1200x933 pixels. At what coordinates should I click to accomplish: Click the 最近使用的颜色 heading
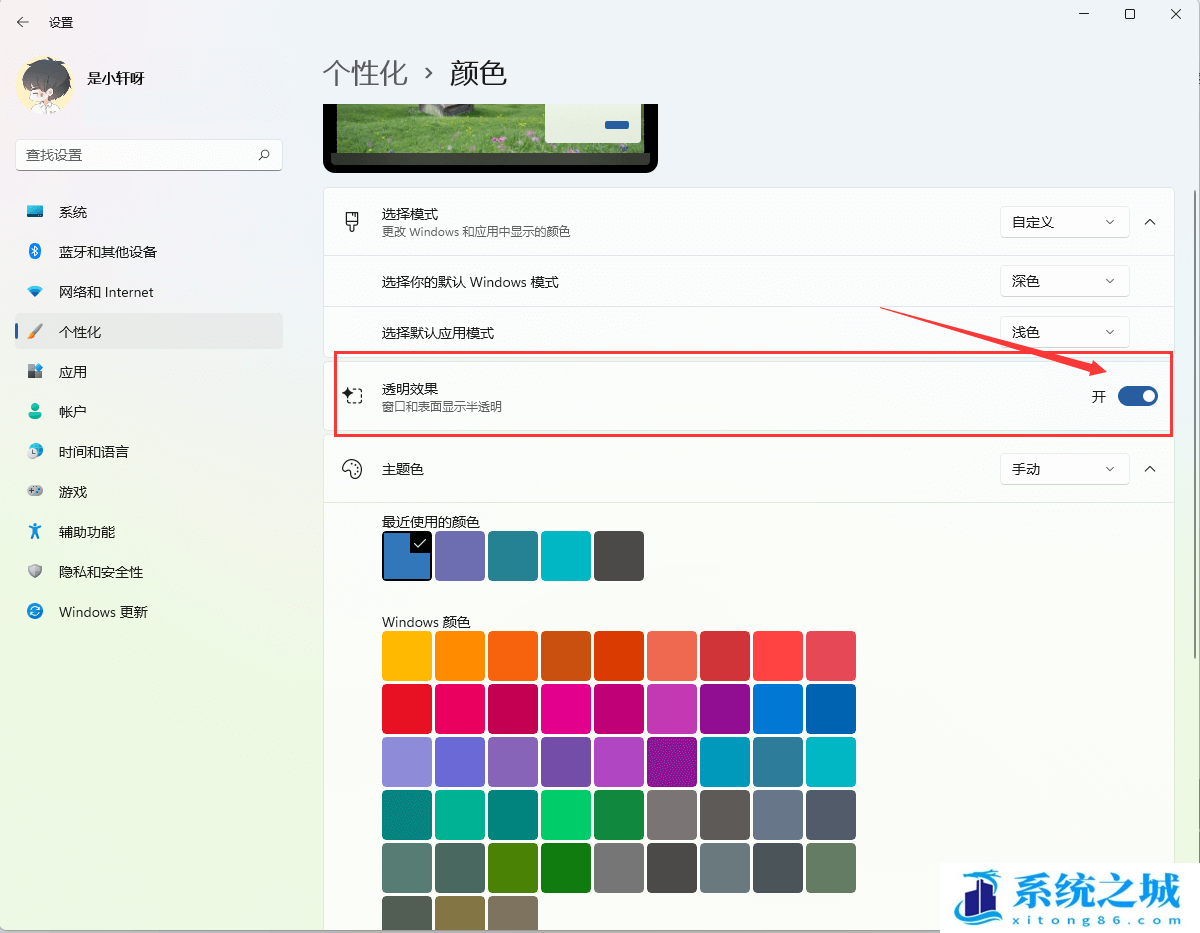(x=431, y=522)
